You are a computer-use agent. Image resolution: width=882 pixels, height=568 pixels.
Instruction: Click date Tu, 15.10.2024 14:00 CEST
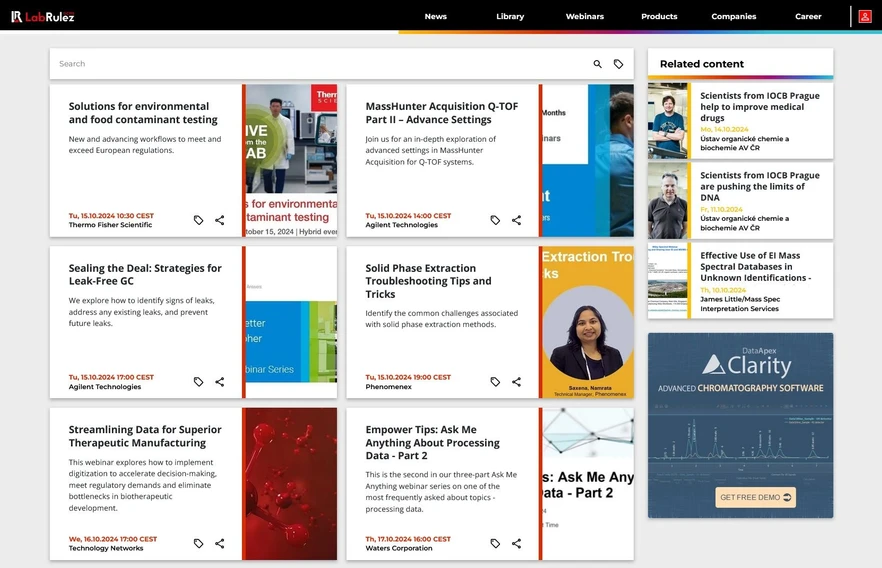(x=408, y=216)
